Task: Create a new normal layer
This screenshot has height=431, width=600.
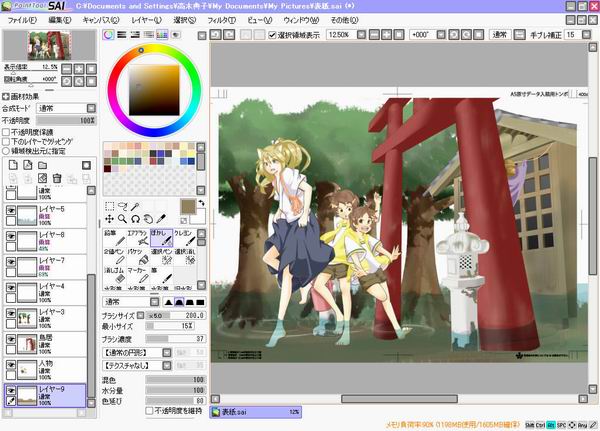Action: (13, 165)
